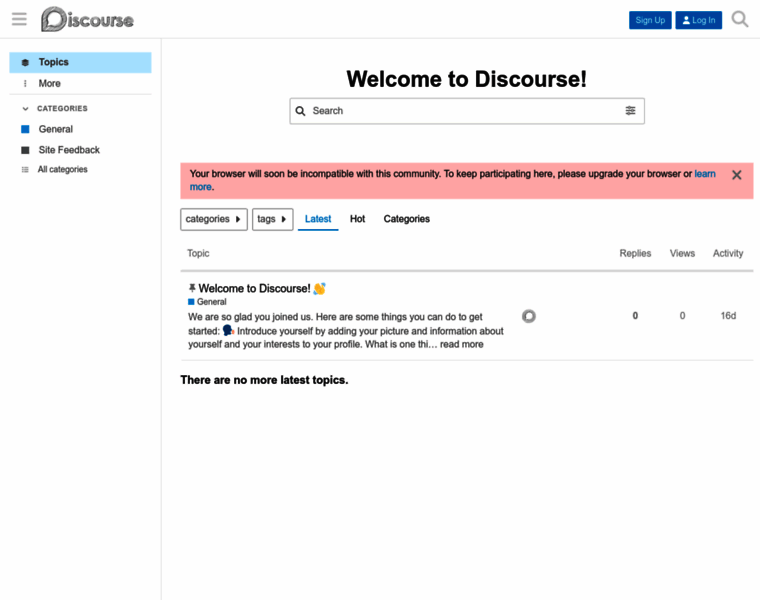Sort by the Replies column header
The height and width of the screenshot is (600, 760).
[635, 253]
